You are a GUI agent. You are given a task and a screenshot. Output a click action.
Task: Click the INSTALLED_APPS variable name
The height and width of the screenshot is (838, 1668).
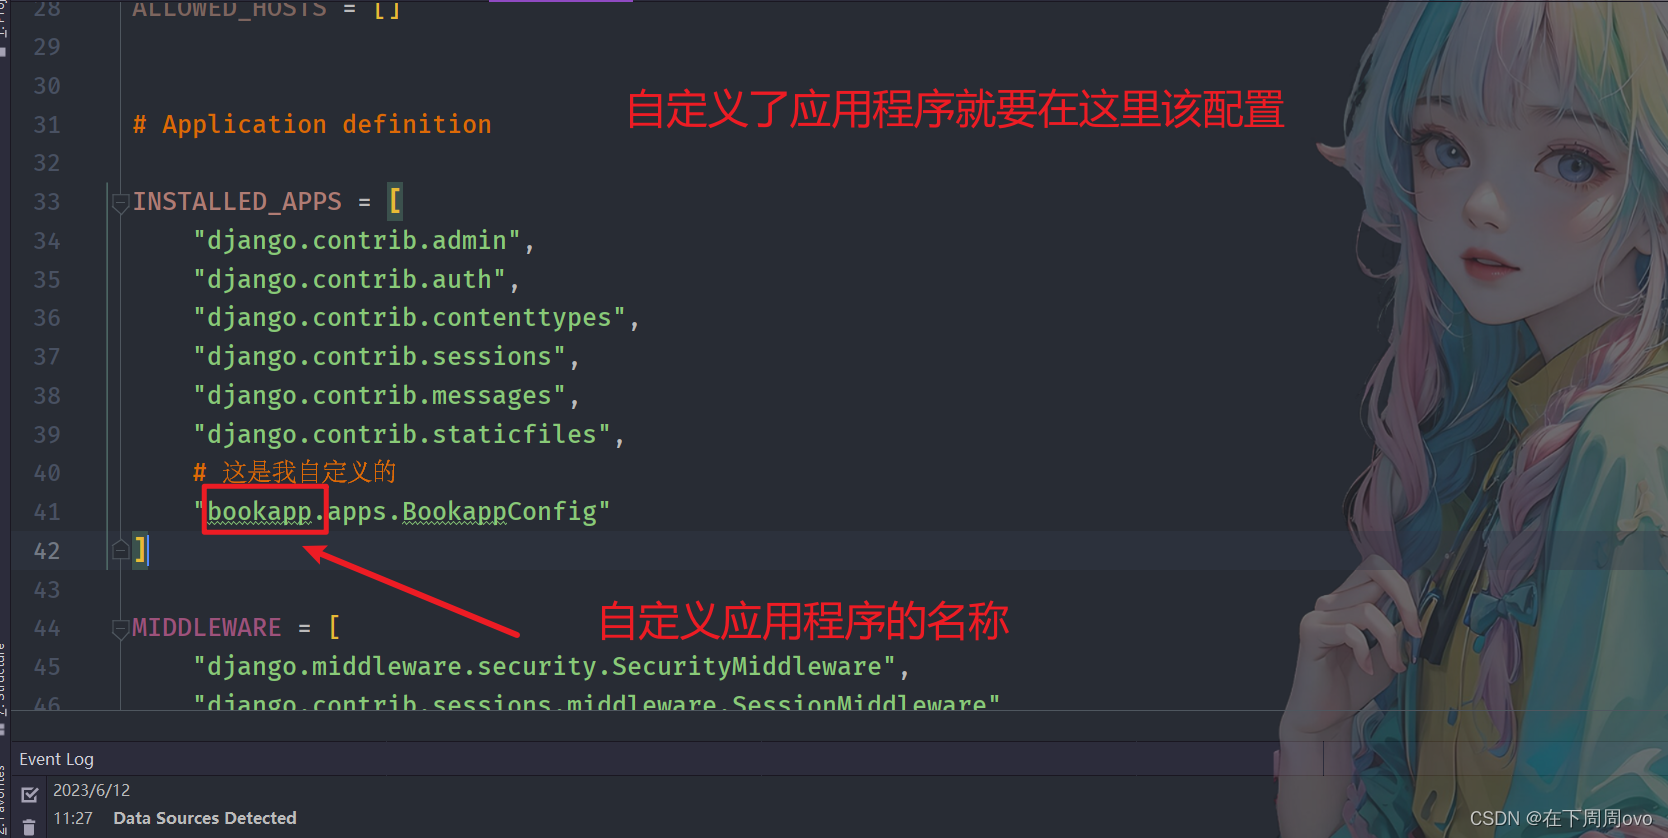click(237, 201)
